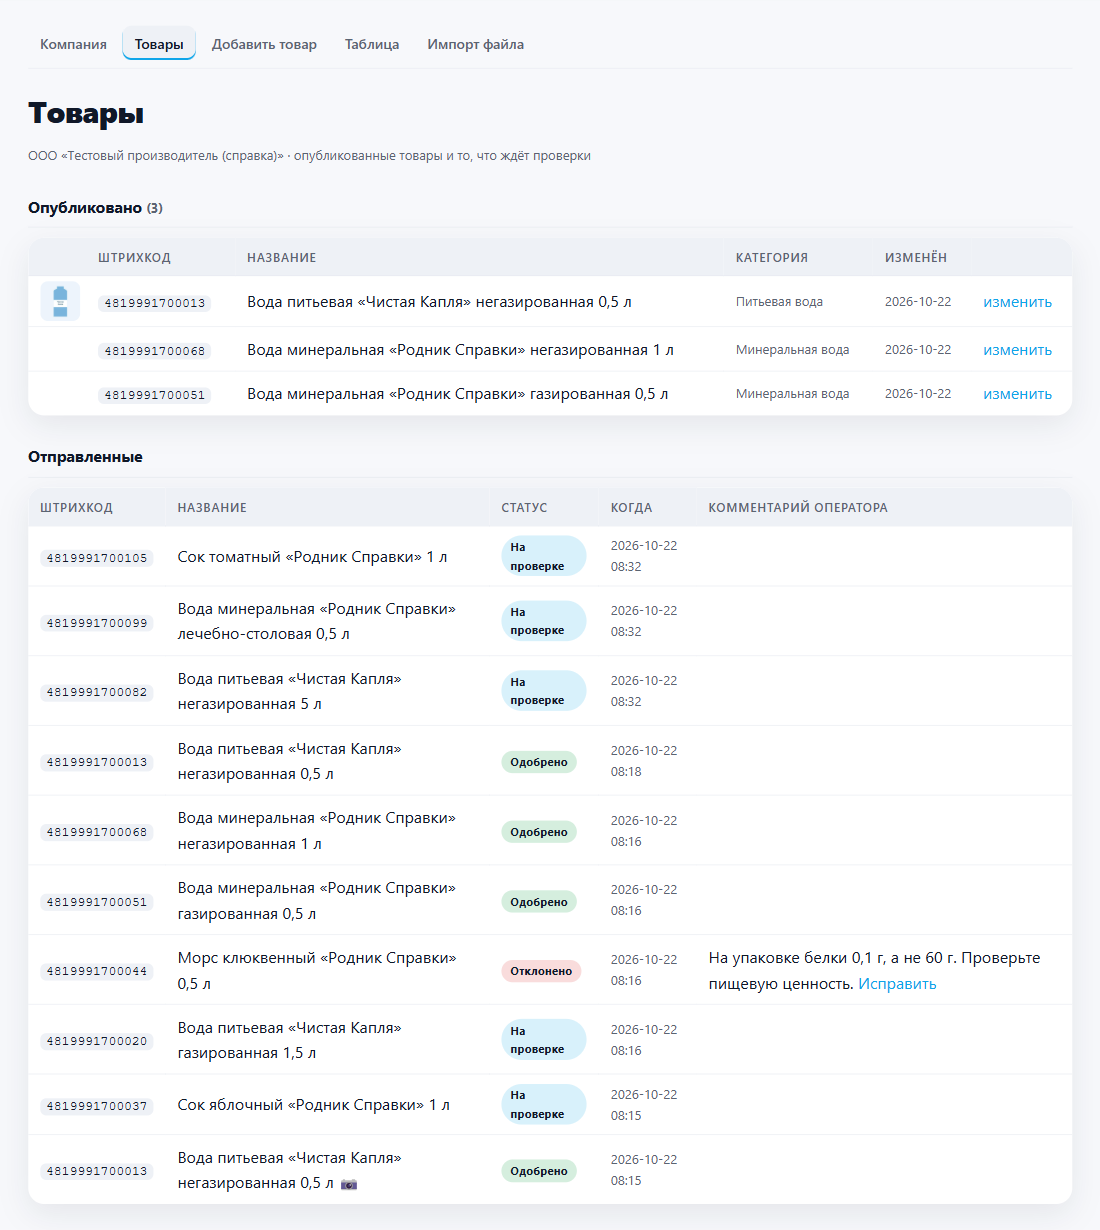Image resolution: width=1100 pixels, height=1230 pixels.
Task: Click the Комментарий оператора column header
Action: [798, 508]
